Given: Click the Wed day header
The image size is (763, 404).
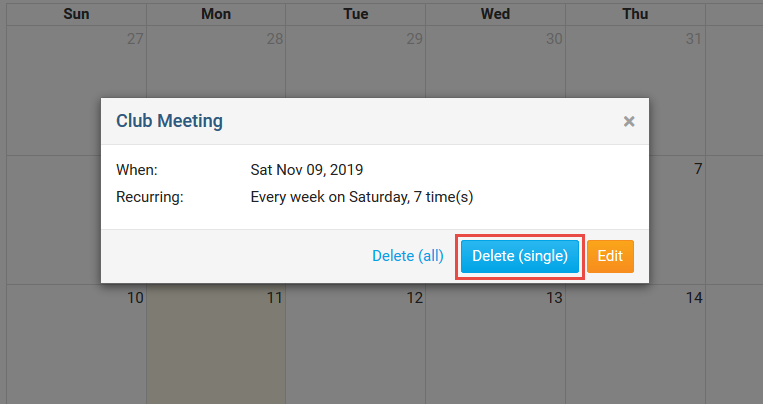Looking at the screenshot, I should pos(495,14).
